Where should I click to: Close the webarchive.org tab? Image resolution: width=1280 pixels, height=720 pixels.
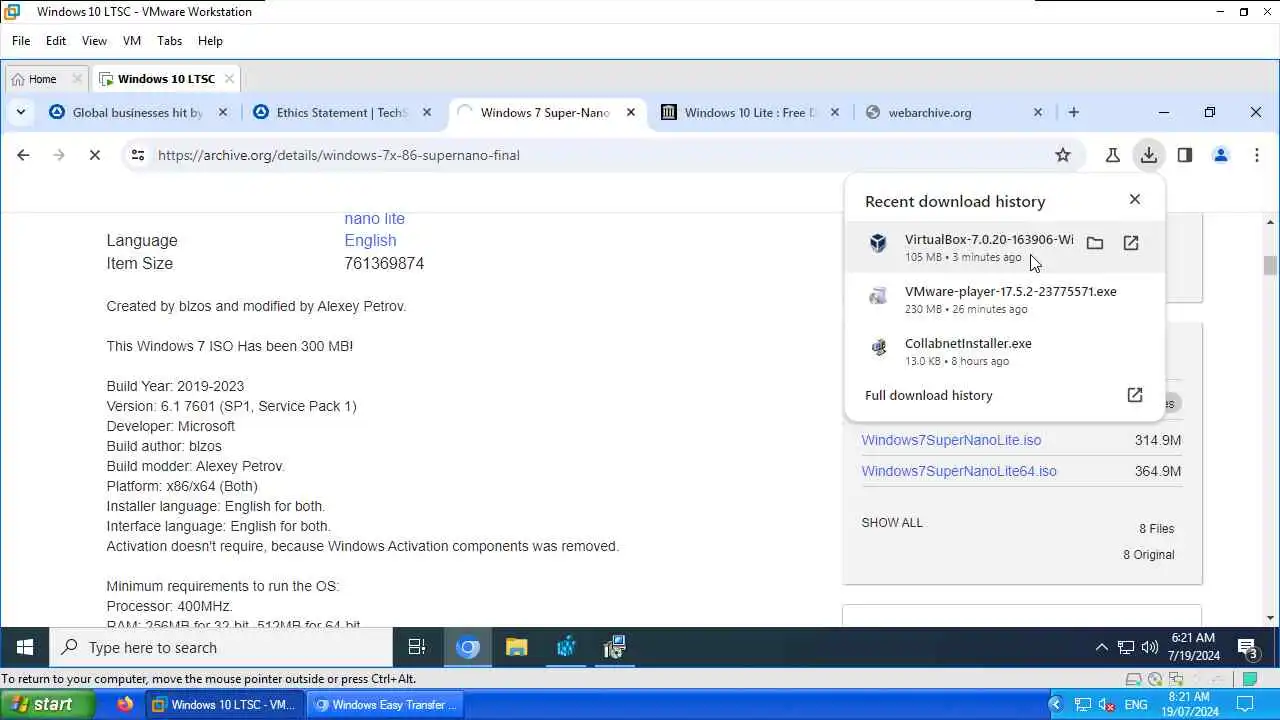(x=1038, y=112)
